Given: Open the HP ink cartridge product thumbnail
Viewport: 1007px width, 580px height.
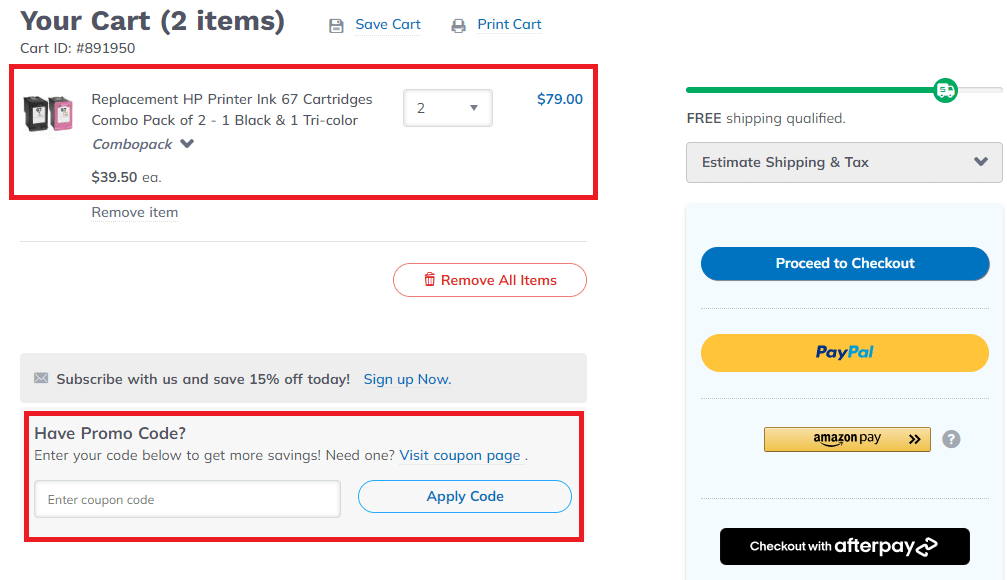Looking at the screenshot, I should (48, 114).
